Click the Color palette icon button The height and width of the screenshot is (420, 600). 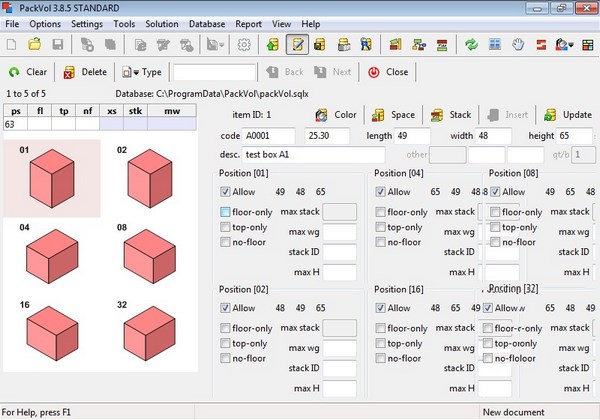point(335,115)
